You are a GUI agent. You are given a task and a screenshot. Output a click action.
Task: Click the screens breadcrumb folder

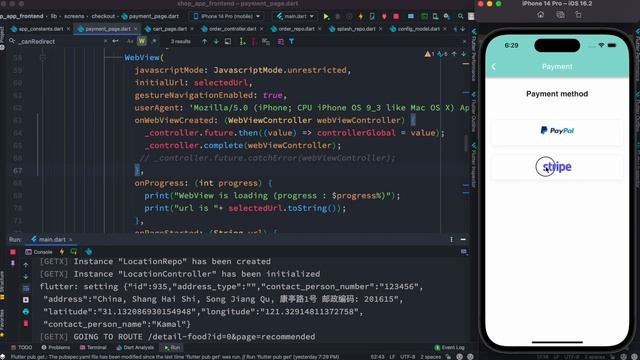pyautogui.click(x=74, y=16)
